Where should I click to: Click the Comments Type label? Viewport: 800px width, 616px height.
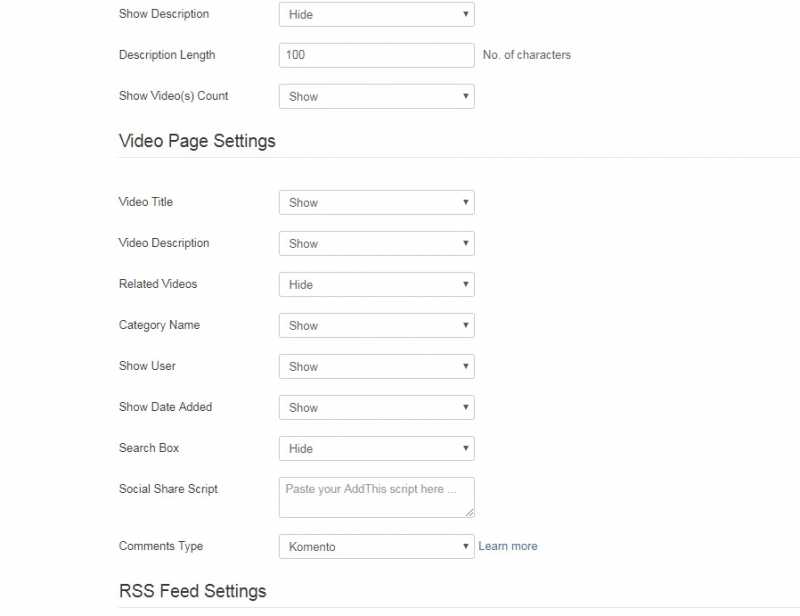pos(161,546)
